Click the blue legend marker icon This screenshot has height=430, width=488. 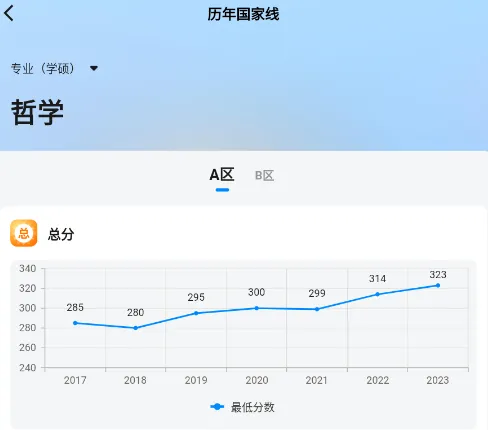point(217,407)
